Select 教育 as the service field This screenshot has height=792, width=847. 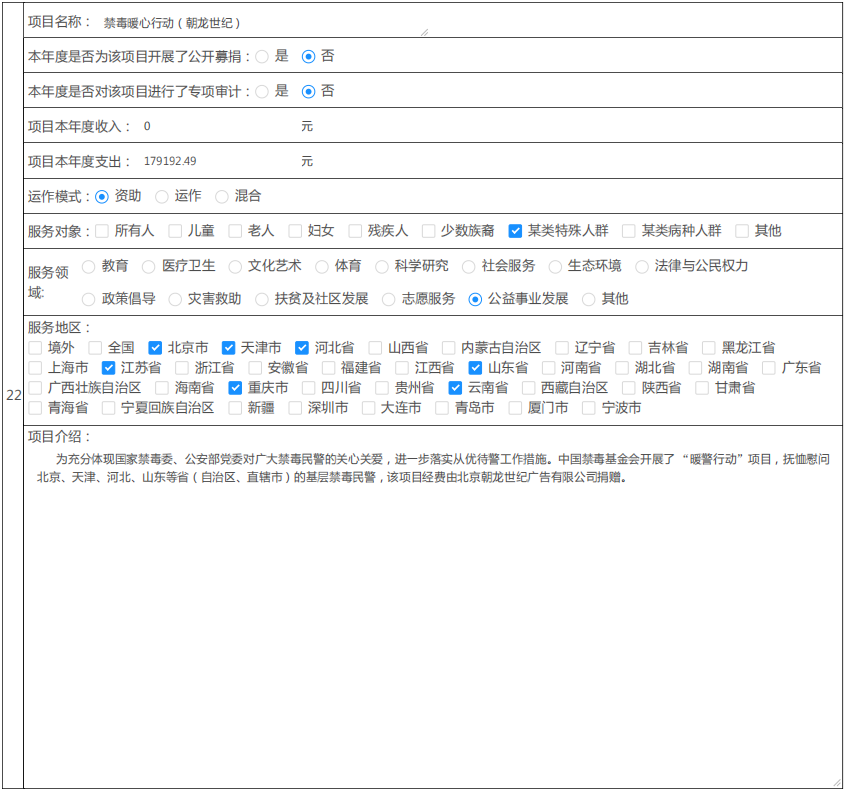click(89, 267)
